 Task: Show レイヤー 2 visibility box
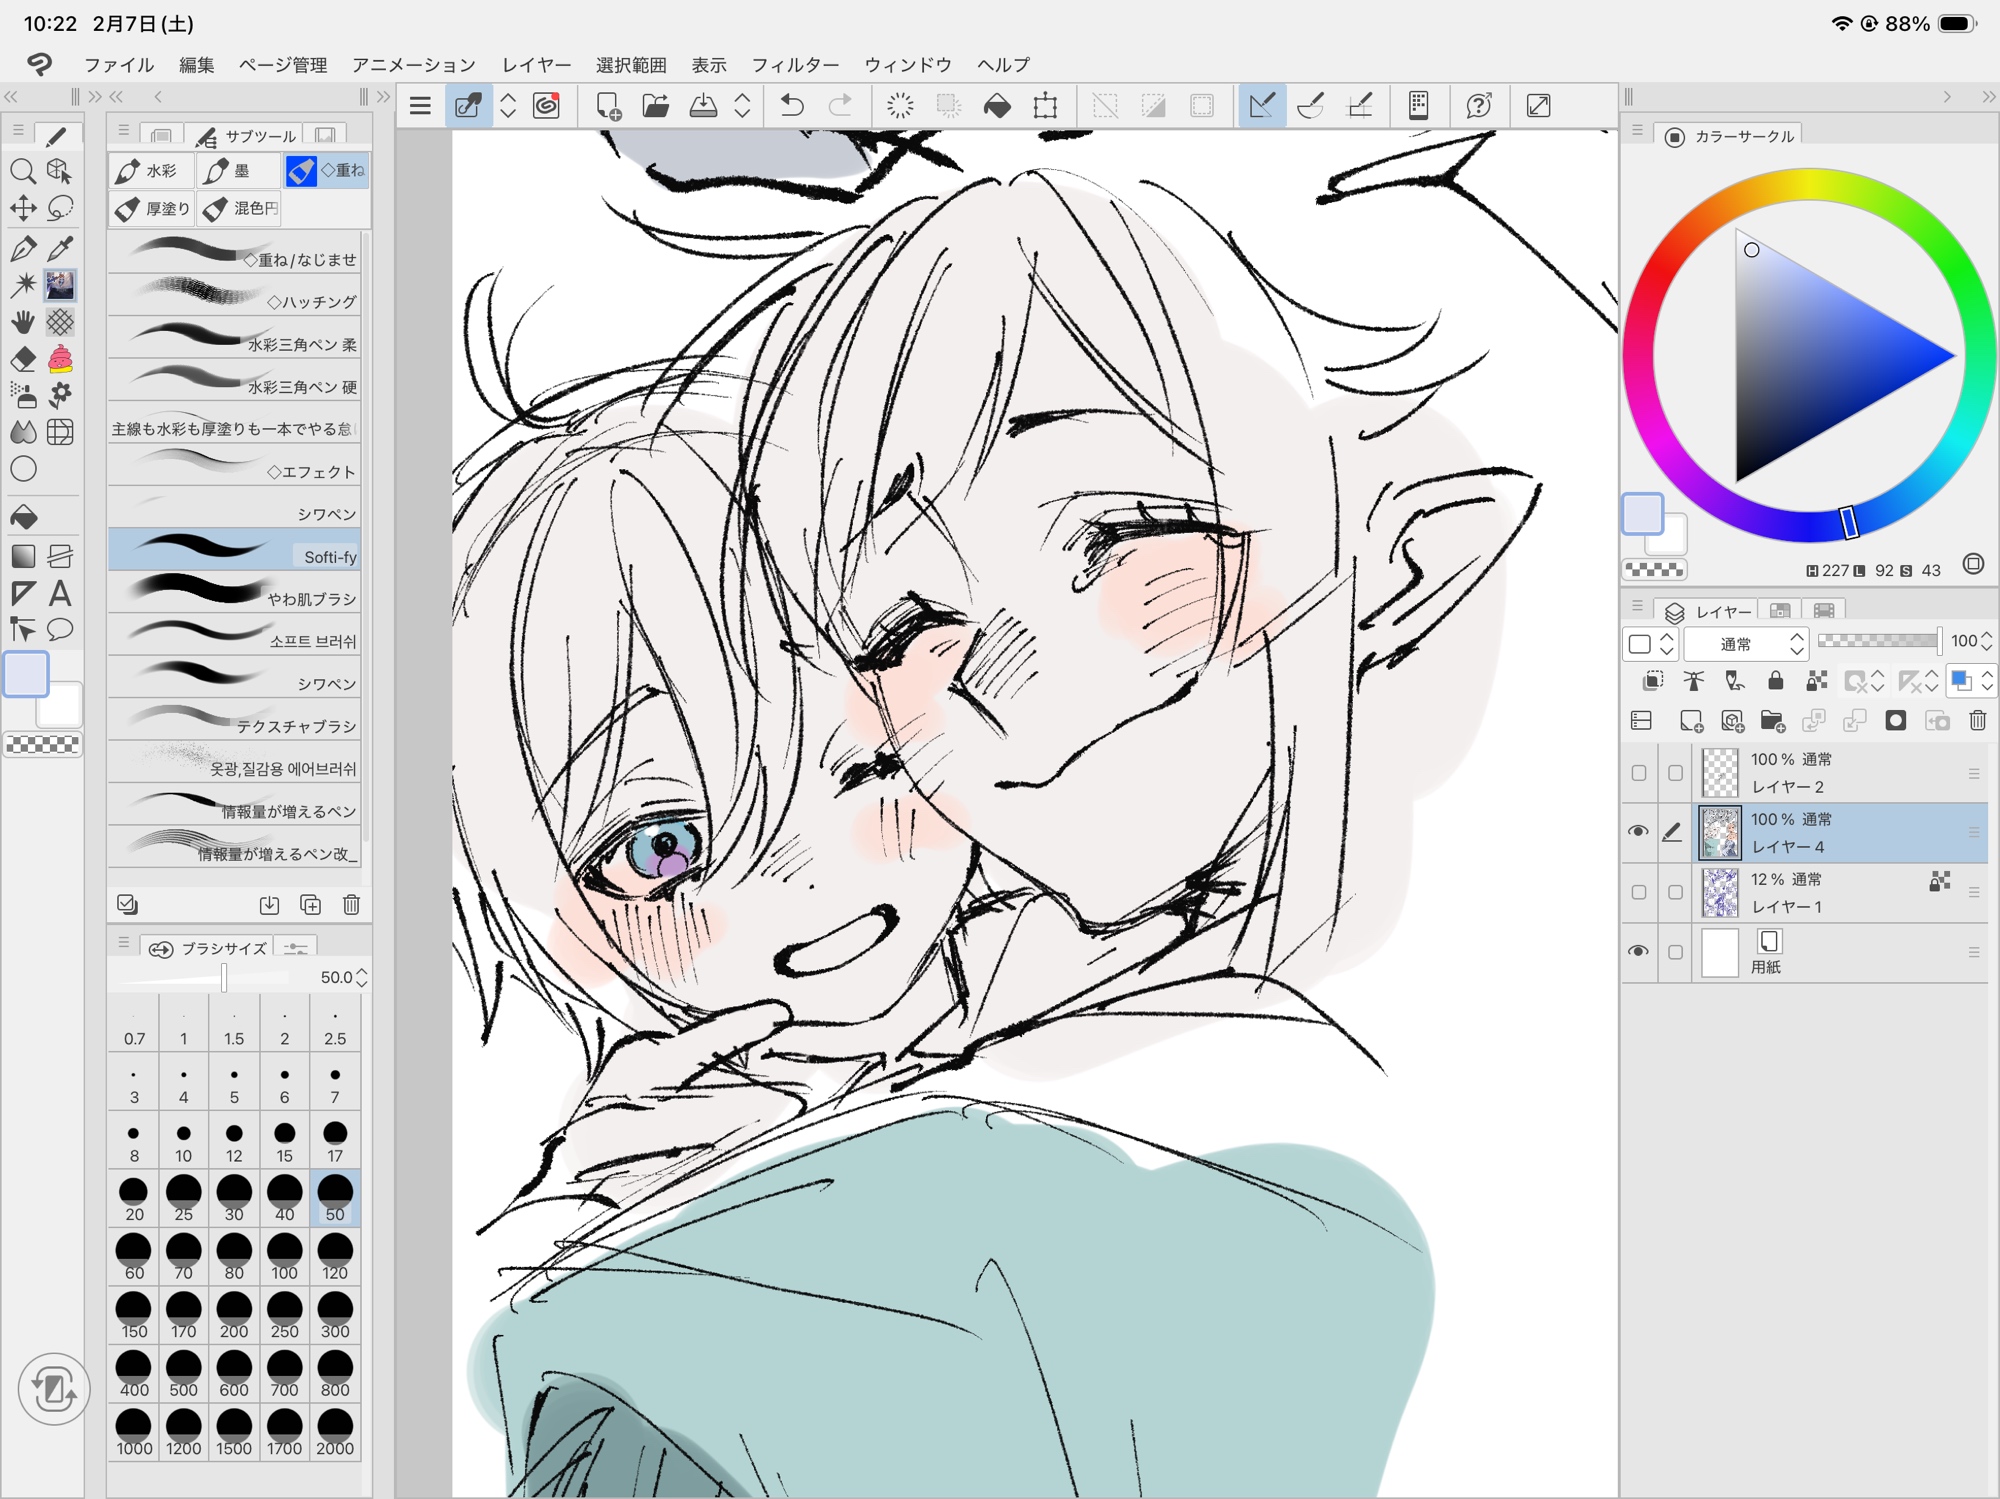(1638, 773)
